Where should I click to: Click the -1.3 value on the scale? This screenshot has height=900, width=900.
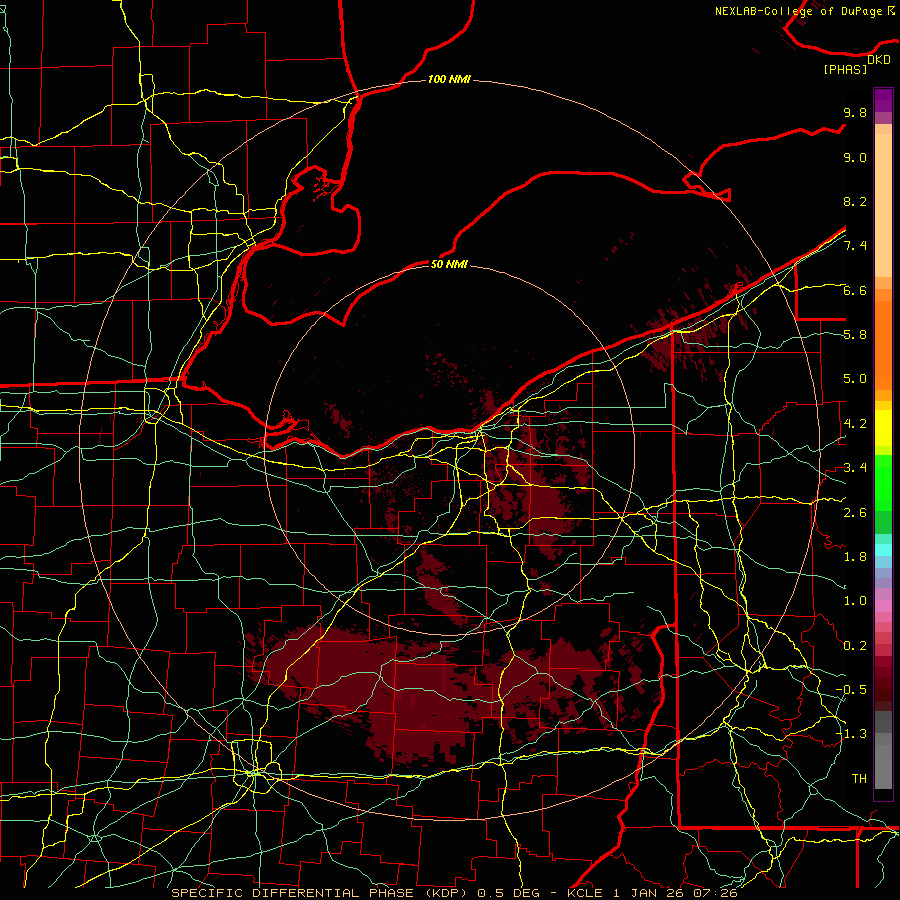pyautogui.click(x=851, y=734)
